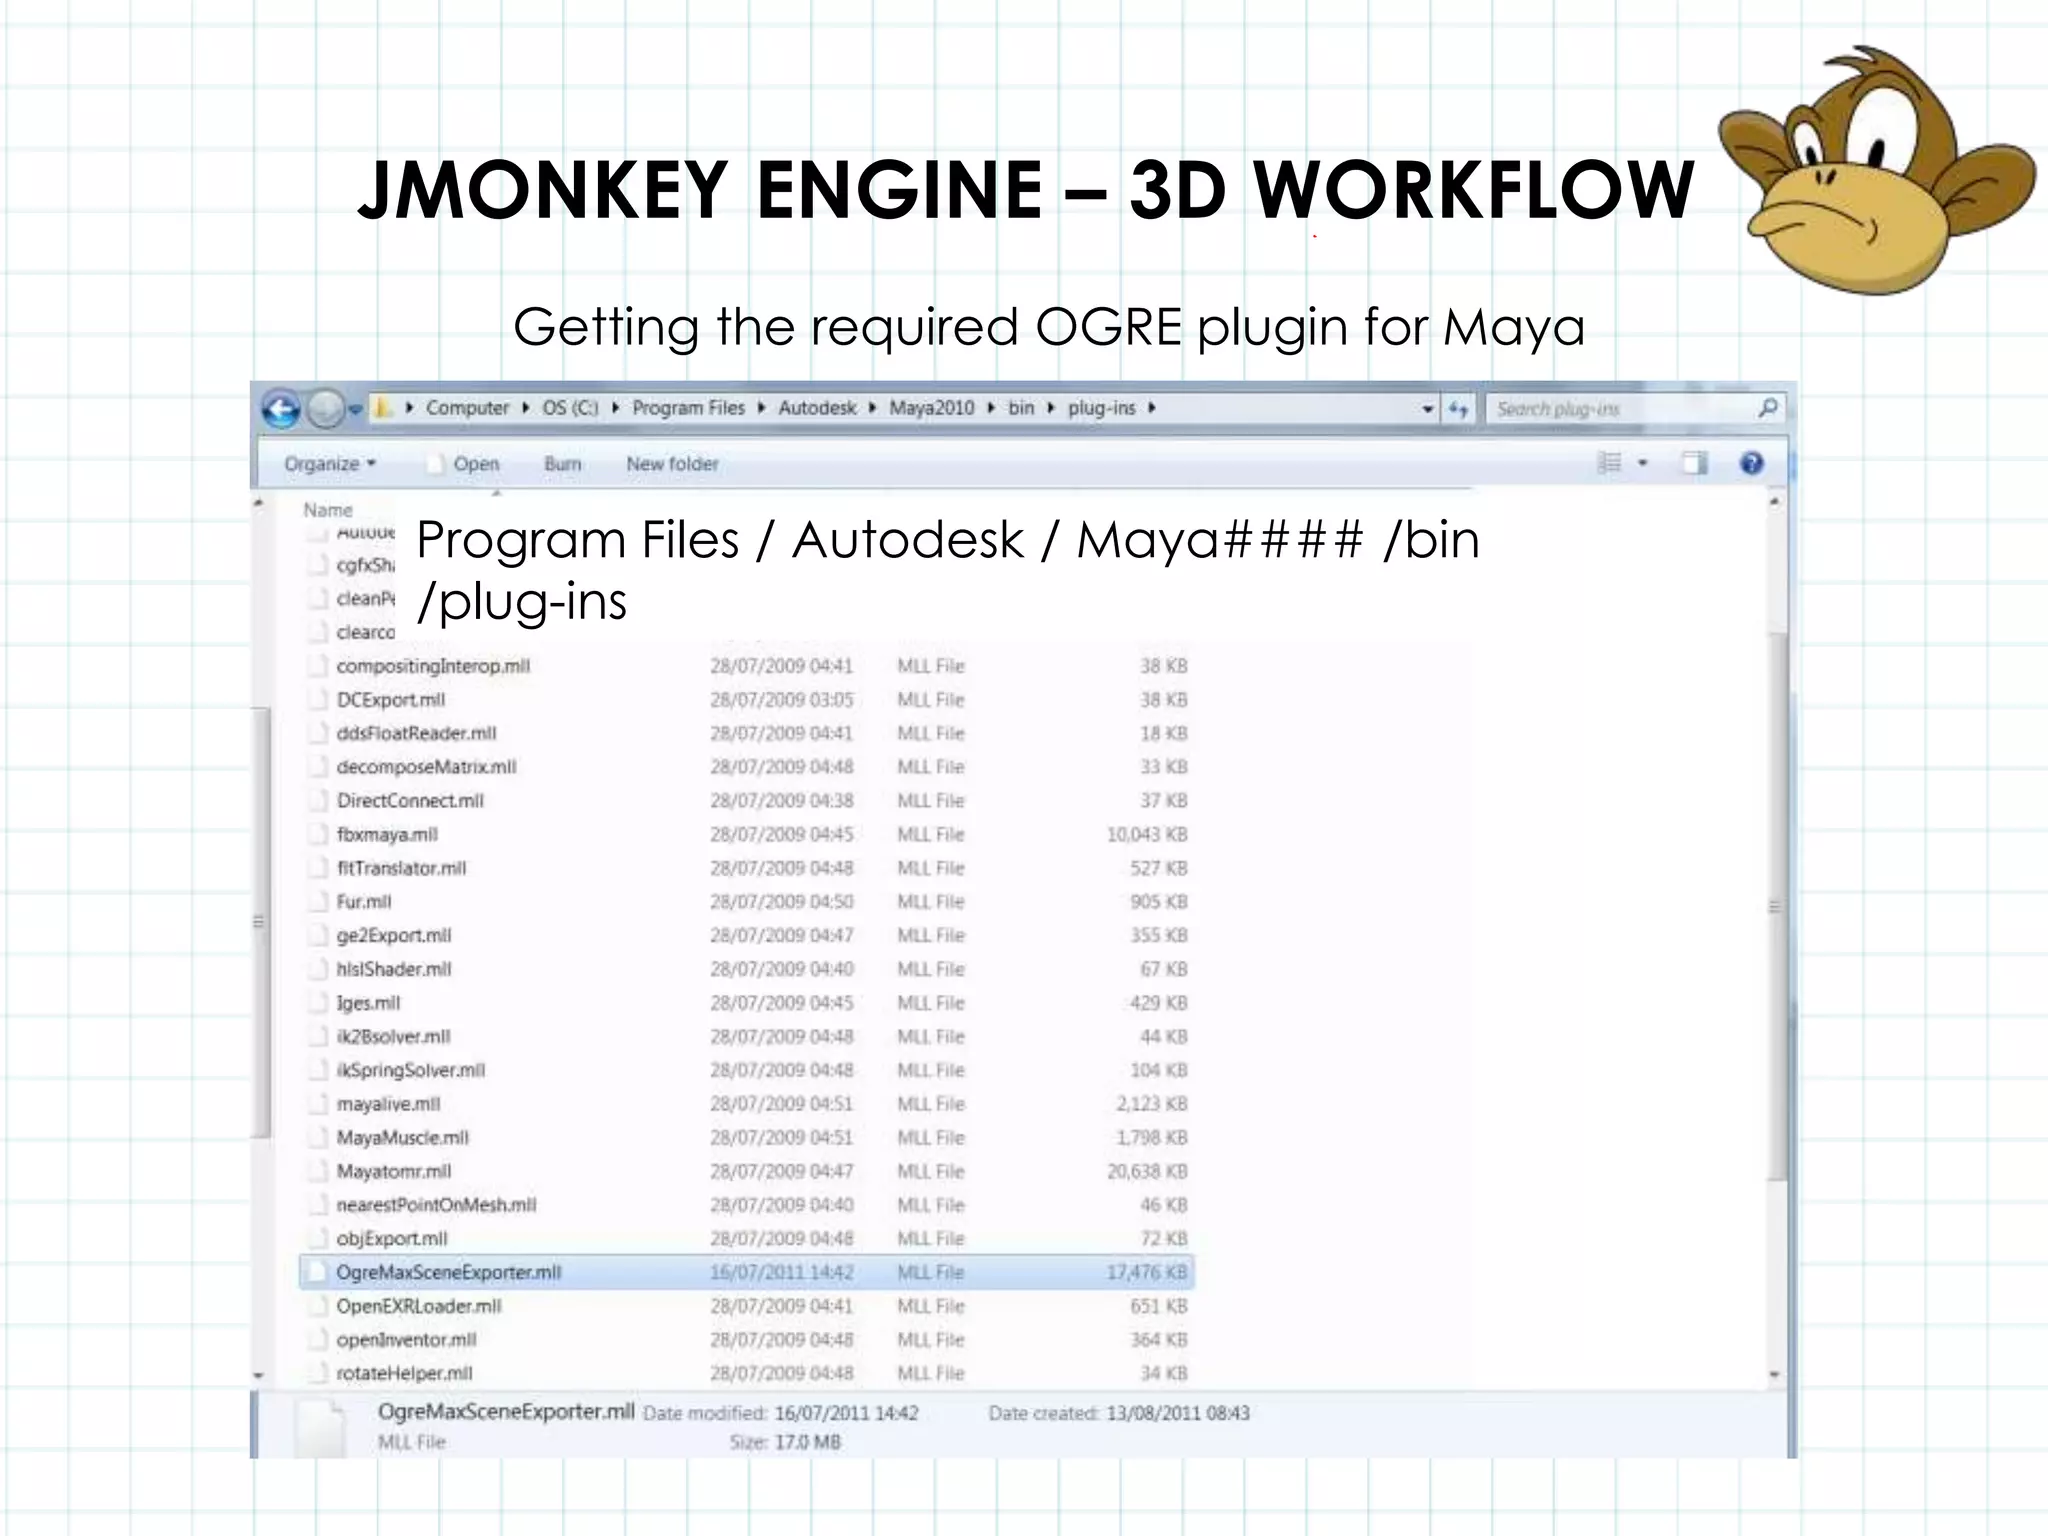
Task: Click the file icon beside Fur.mll
Action: [x=317, y=902]
